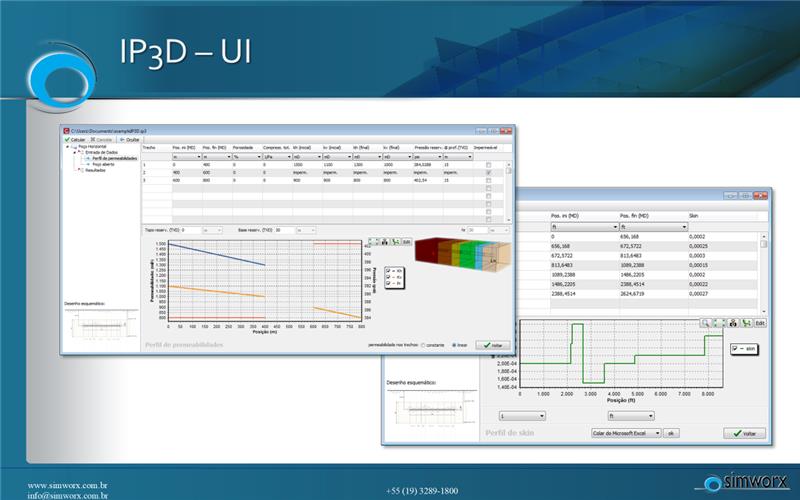Toggle the Kh series legend checkbox

point(388,270)
